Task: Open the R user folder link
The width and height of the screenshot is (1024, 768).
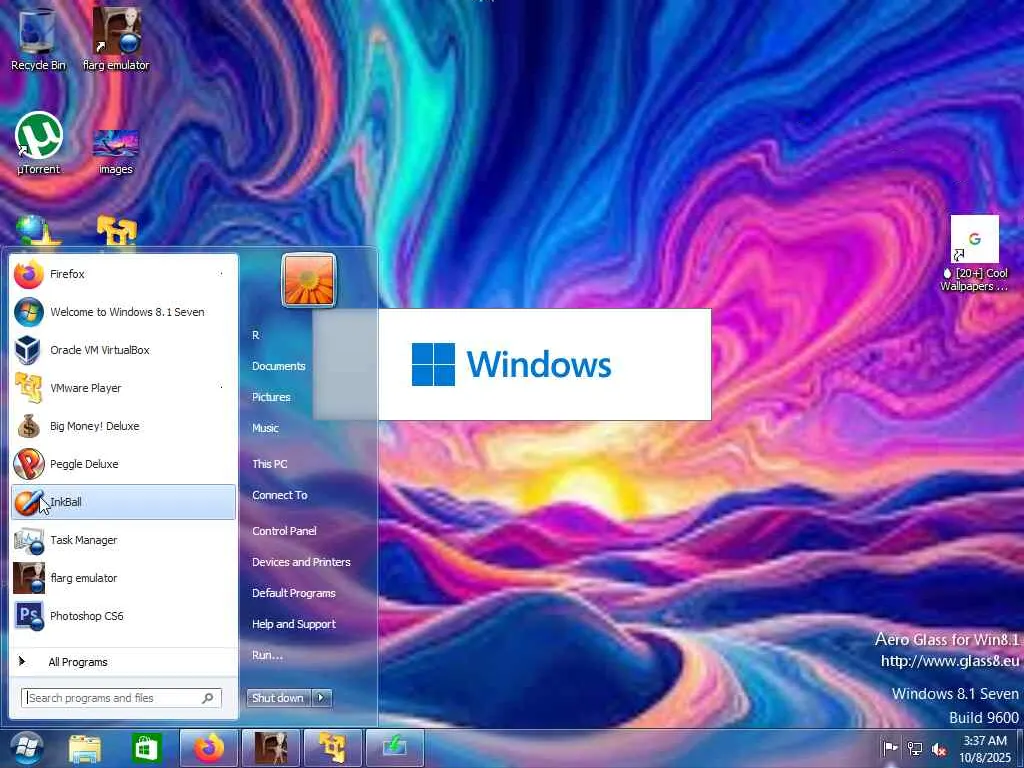Action: (256, 335)
